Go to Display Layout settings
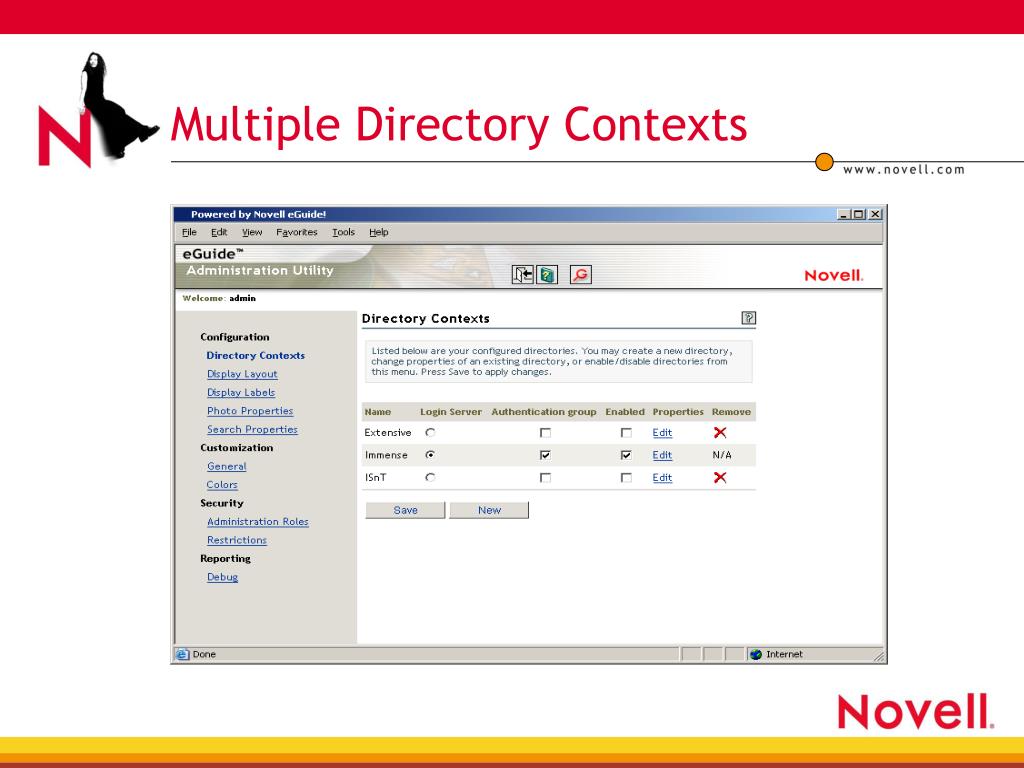The image size is (1024, 768). click(x=242, y=374)
